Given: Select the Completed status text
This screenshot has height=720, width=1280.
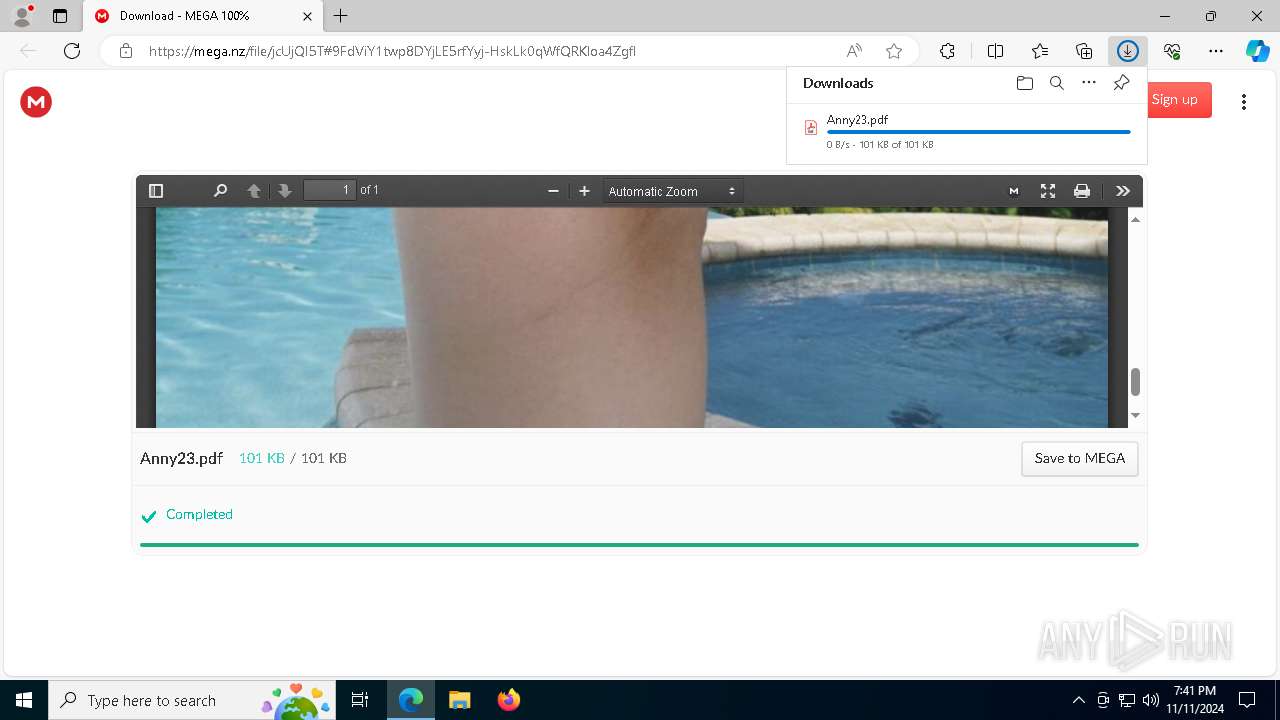Looking at the screenshot, I should [x=199, y=514].
